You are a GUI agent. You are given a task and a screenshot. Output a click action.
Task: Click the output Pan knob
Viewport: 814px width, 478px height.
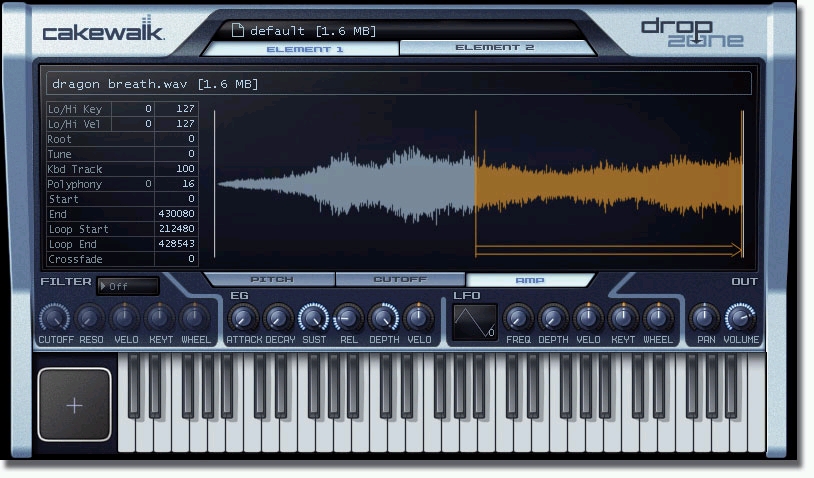pyautogui.click(x=704, y=318)
